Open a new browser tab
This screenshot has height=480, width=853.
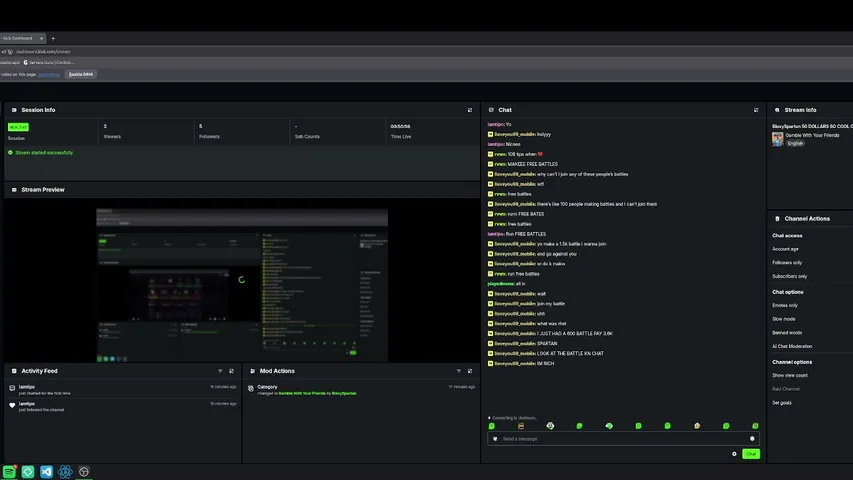(53, 39)
